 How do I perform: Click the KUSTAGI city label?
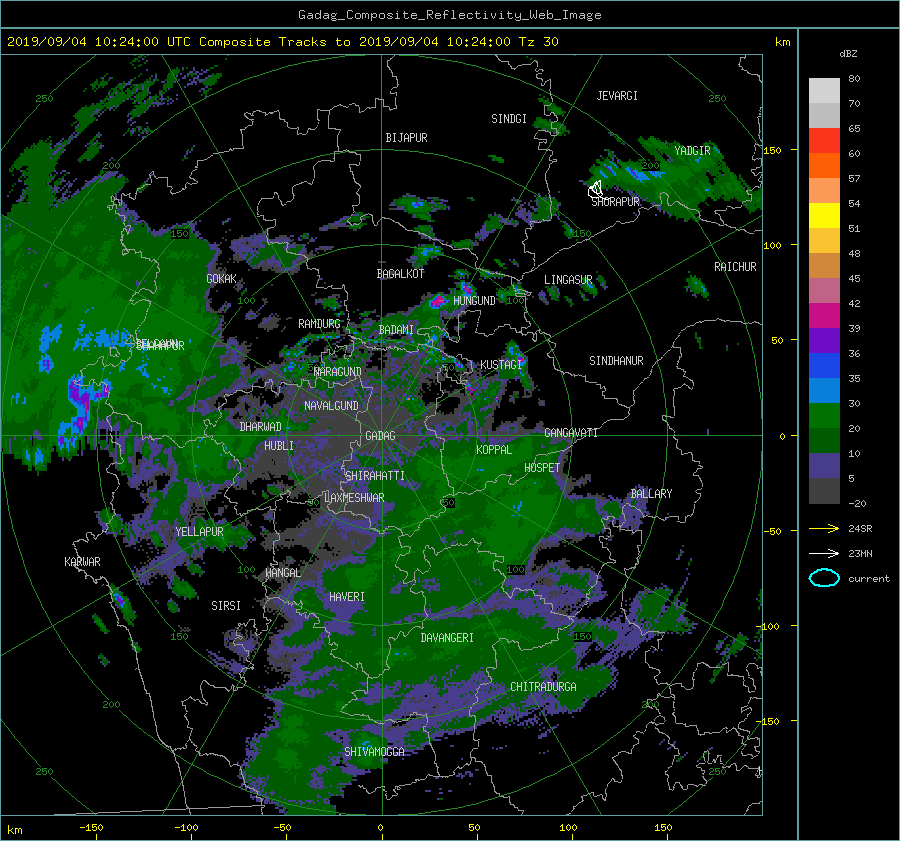tap(501, 365)
